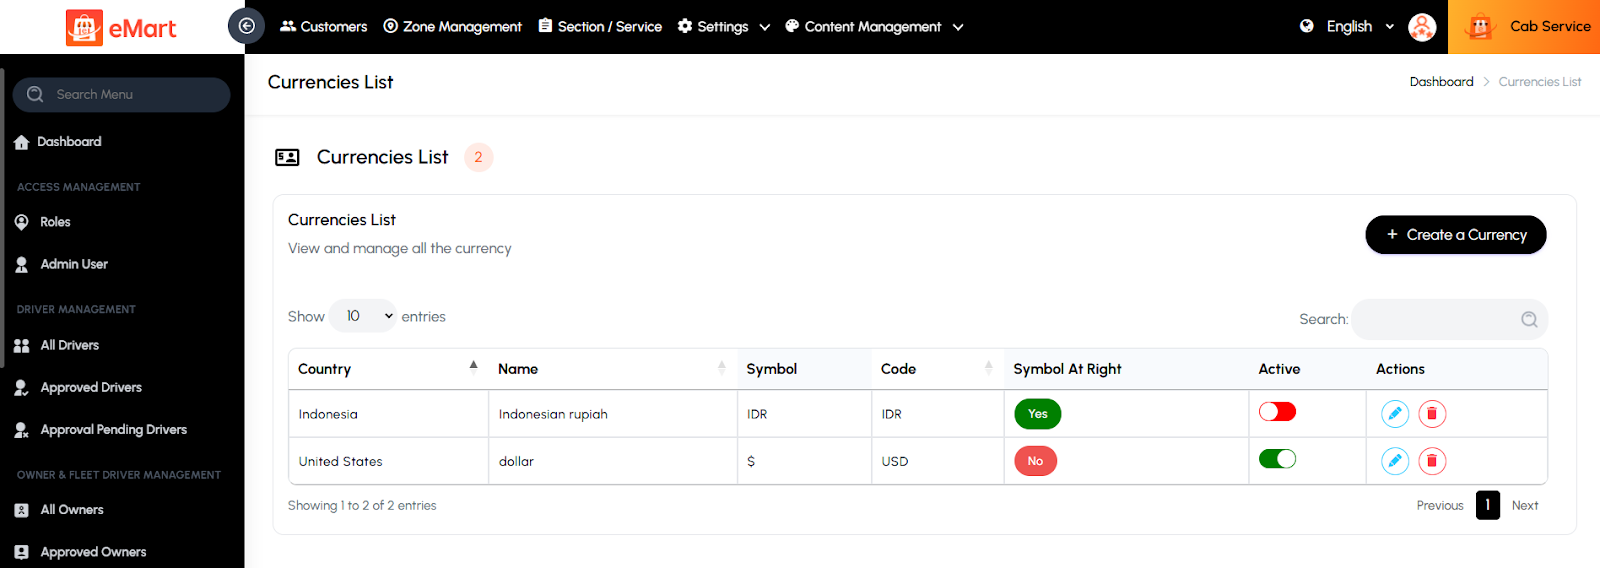
Task: Disable the United States active toggle
Action: click(x=1277, y=459)
